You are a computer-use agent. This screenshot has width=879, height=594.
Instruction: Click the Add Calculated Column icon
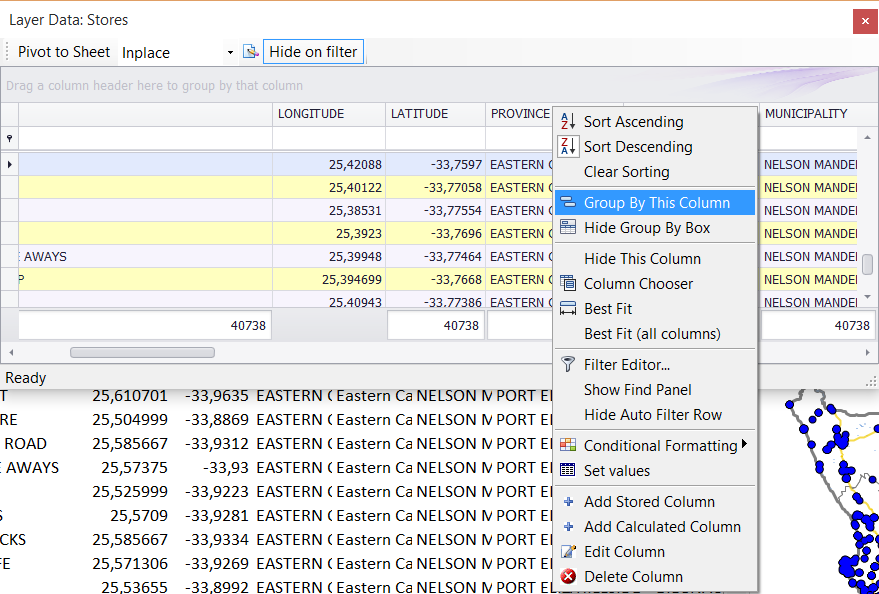coord(568,526)
